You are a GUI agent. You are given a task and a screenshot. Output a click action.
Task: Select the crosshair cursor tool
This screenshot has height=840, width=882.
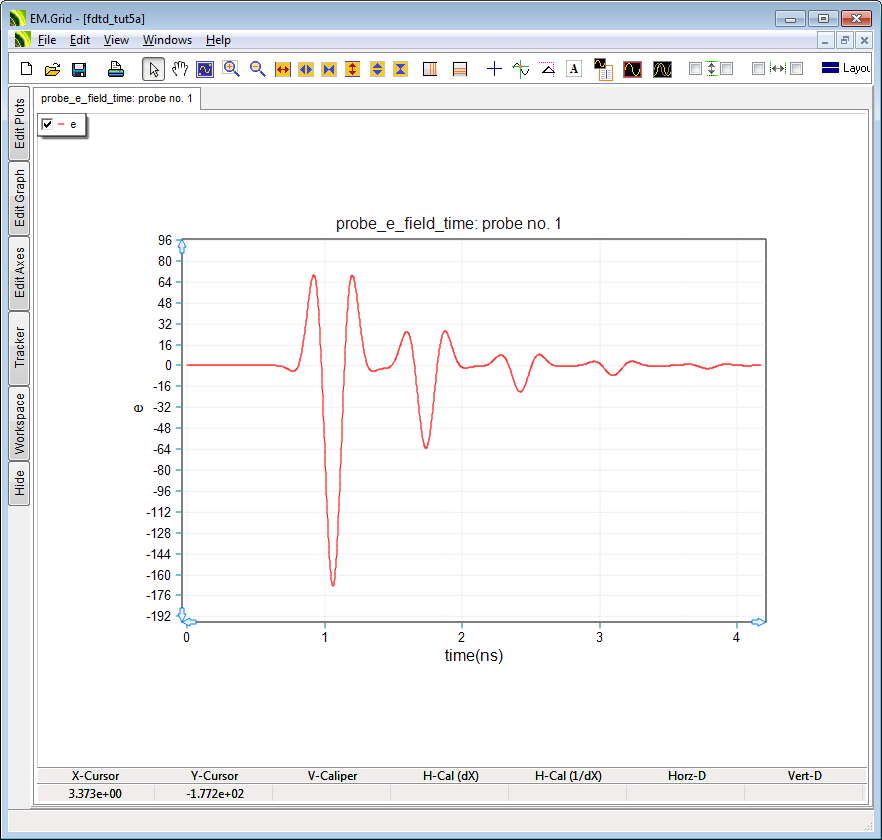tap(494, 69)
